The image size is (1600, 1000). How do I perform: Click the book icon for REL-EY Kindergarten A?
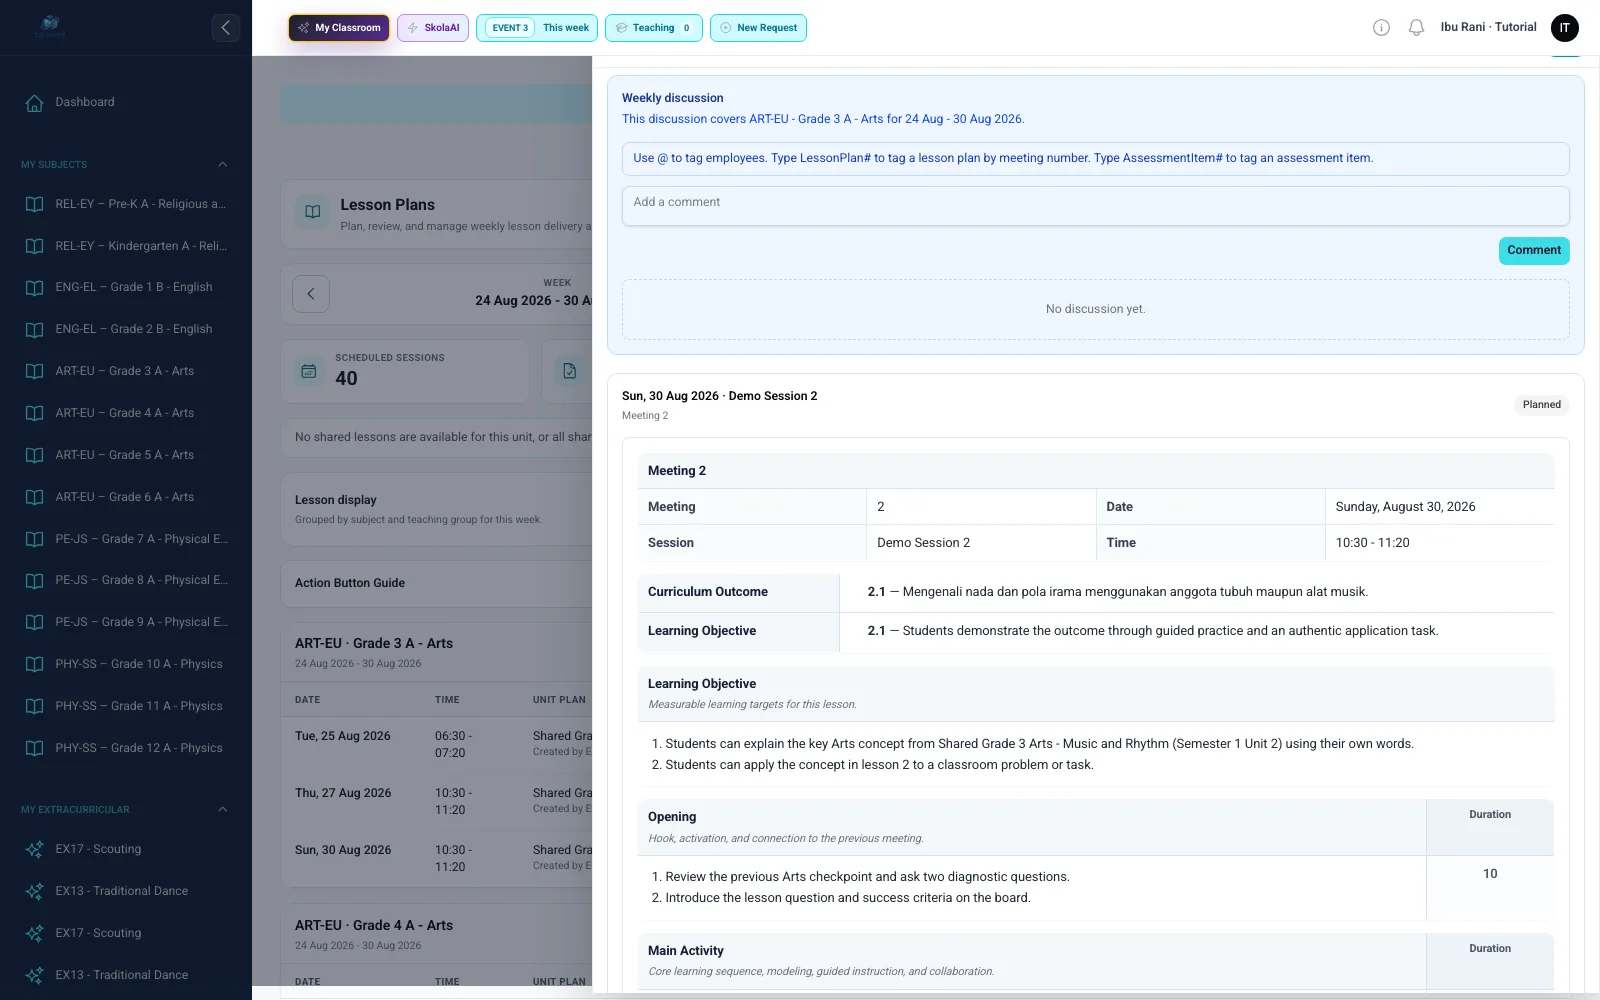click(34, 246)
